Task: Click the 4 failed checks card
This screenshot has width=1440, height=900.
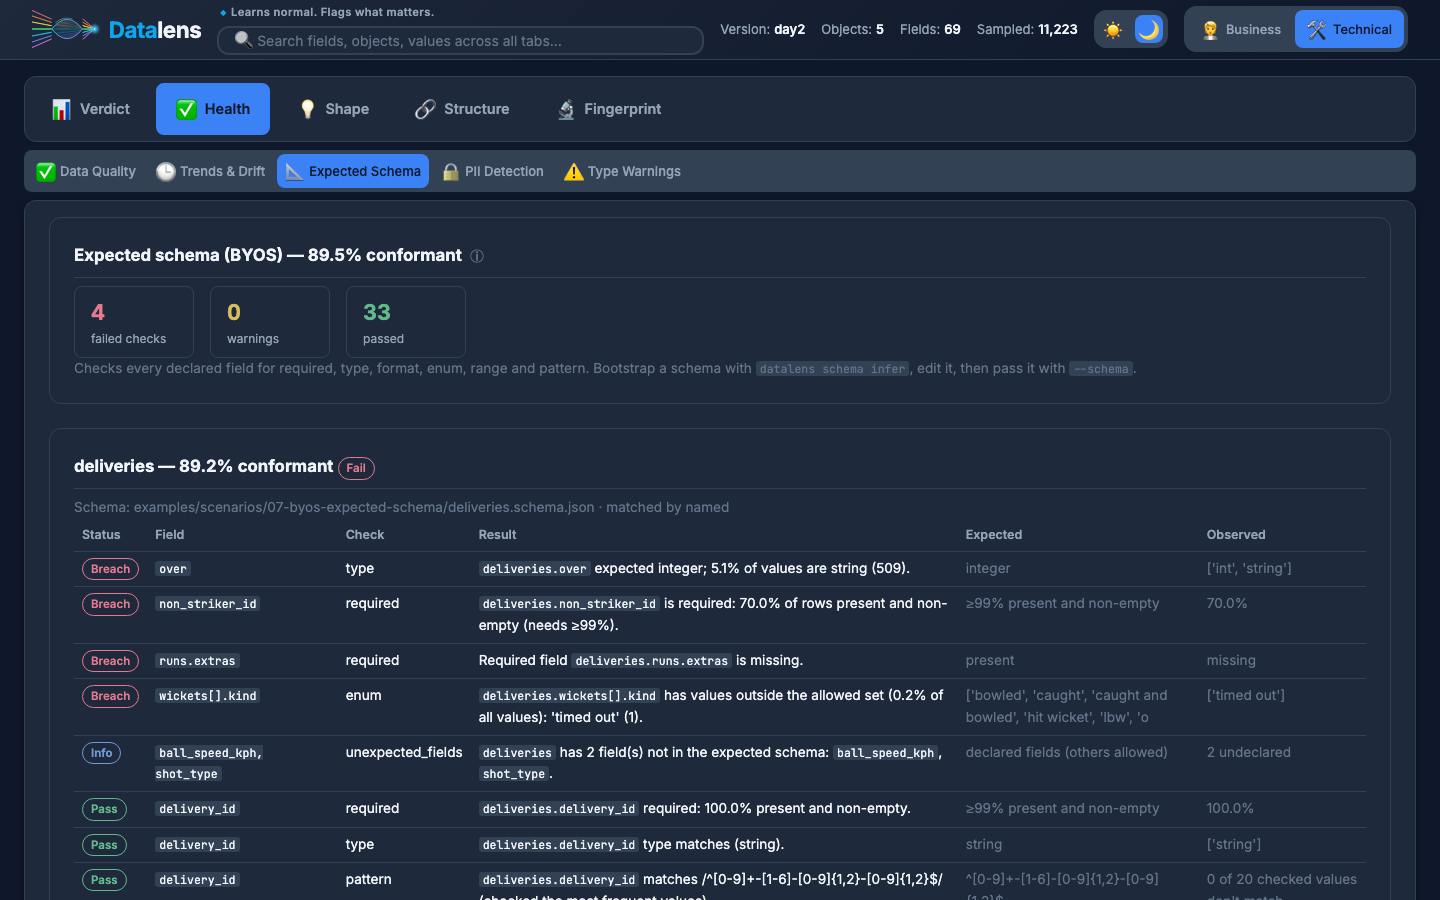Action: tap(134, 322)
